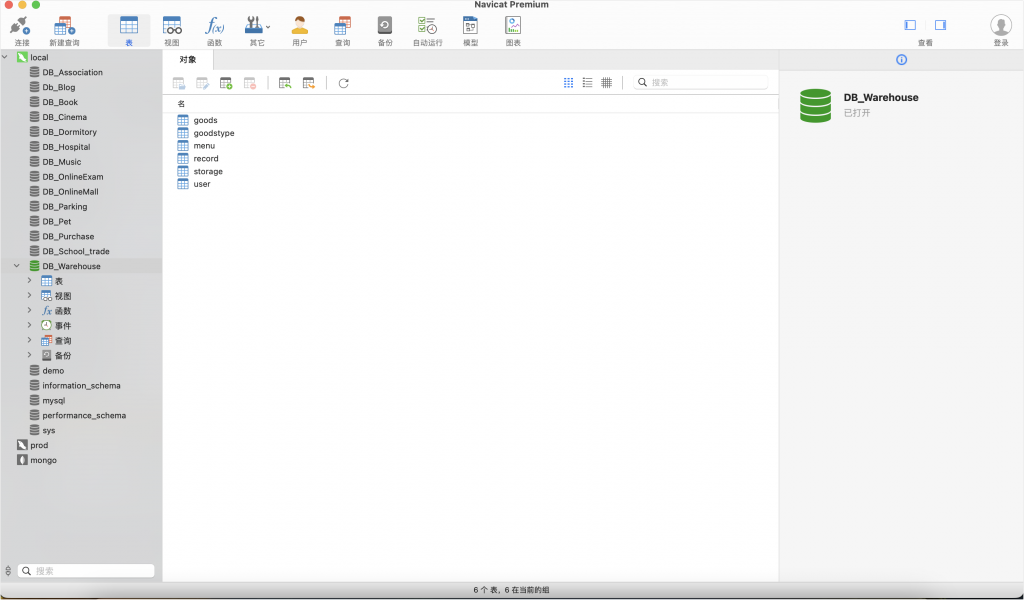Click the refresh icon in the object toolbar

344,83
